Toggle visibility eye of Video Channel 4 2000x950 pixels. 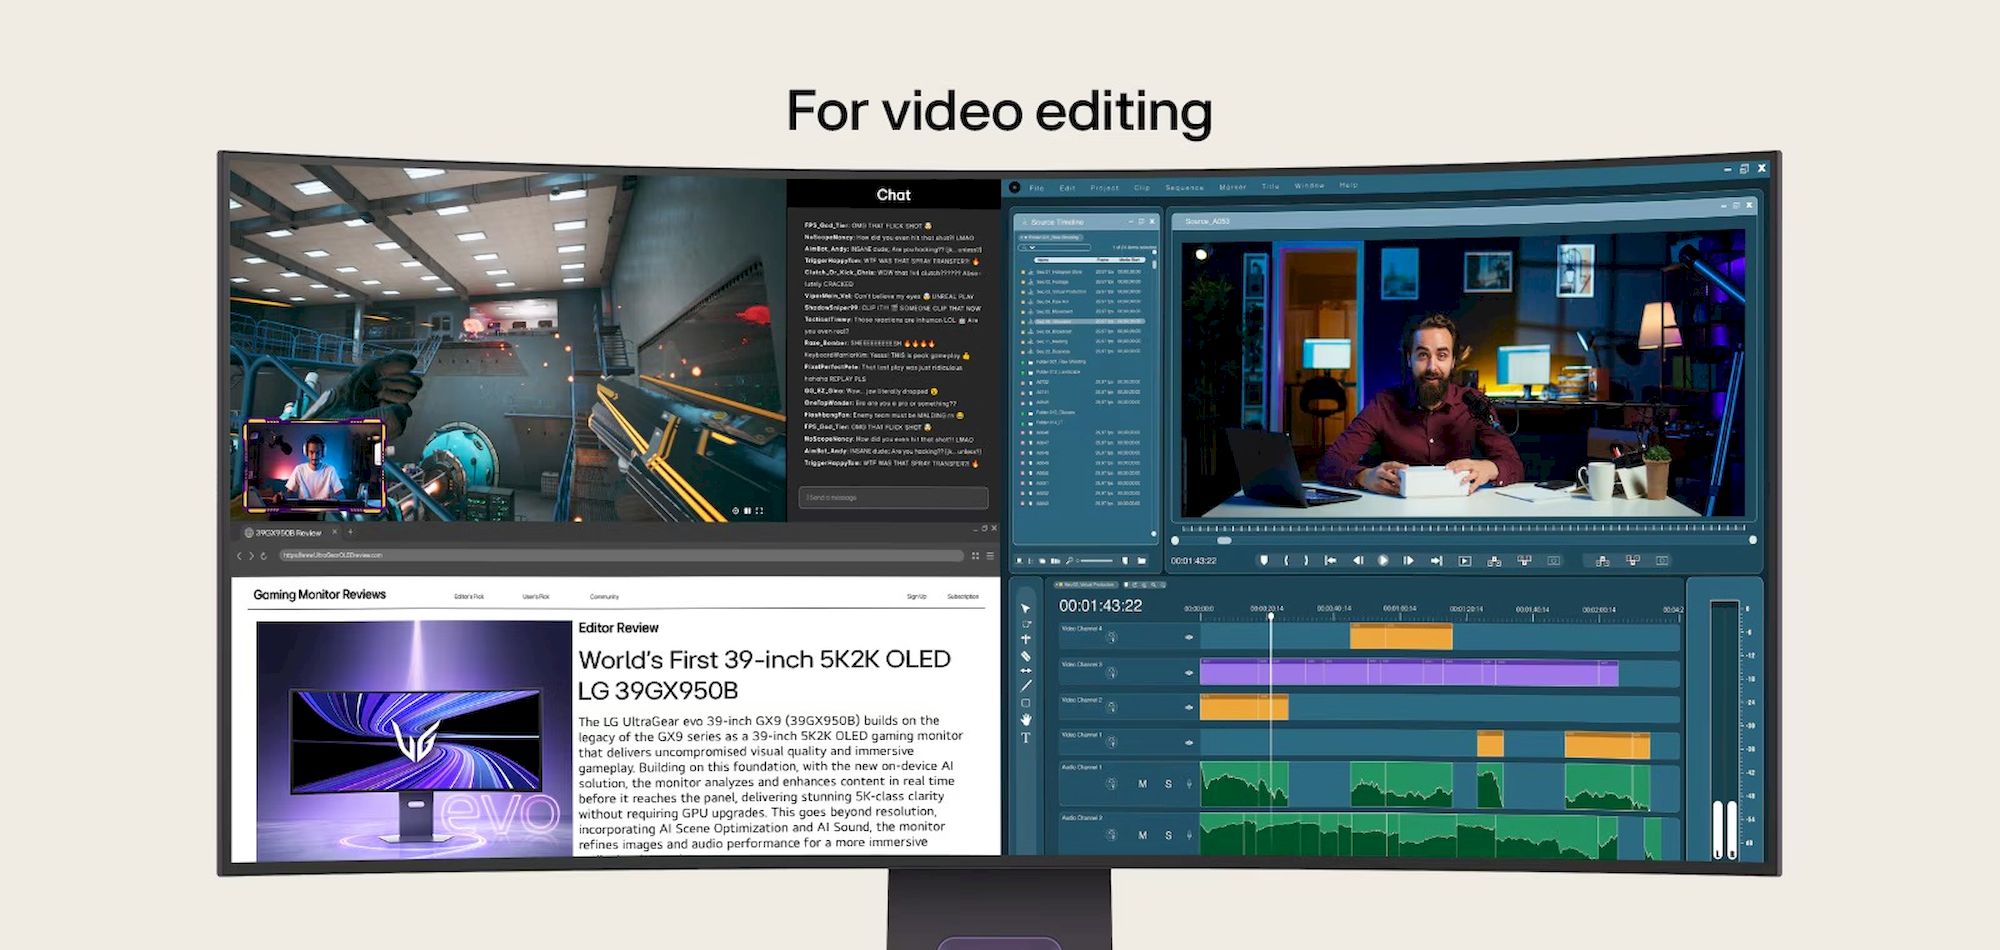pyautogui.click(x=1189, y=637)
